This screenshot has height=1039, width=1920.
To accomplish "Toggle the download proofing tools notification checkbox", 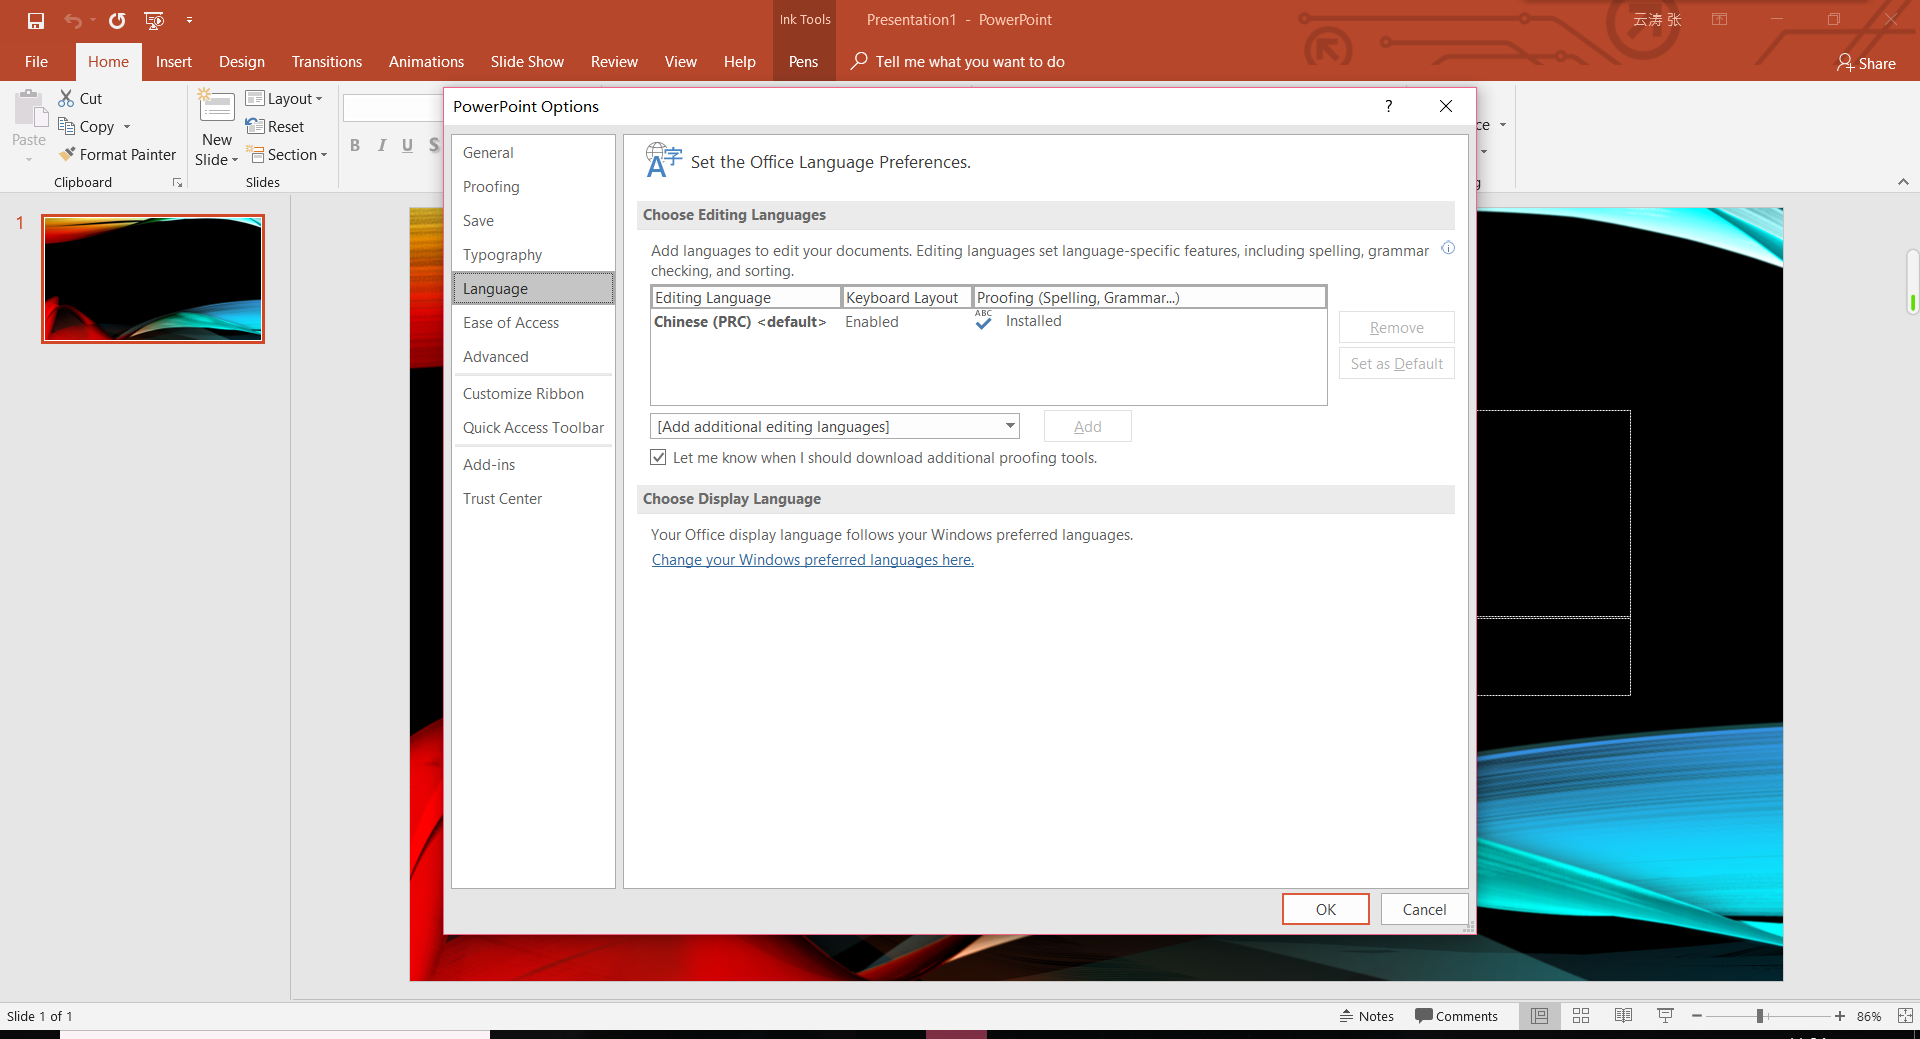I will (658, 457).
